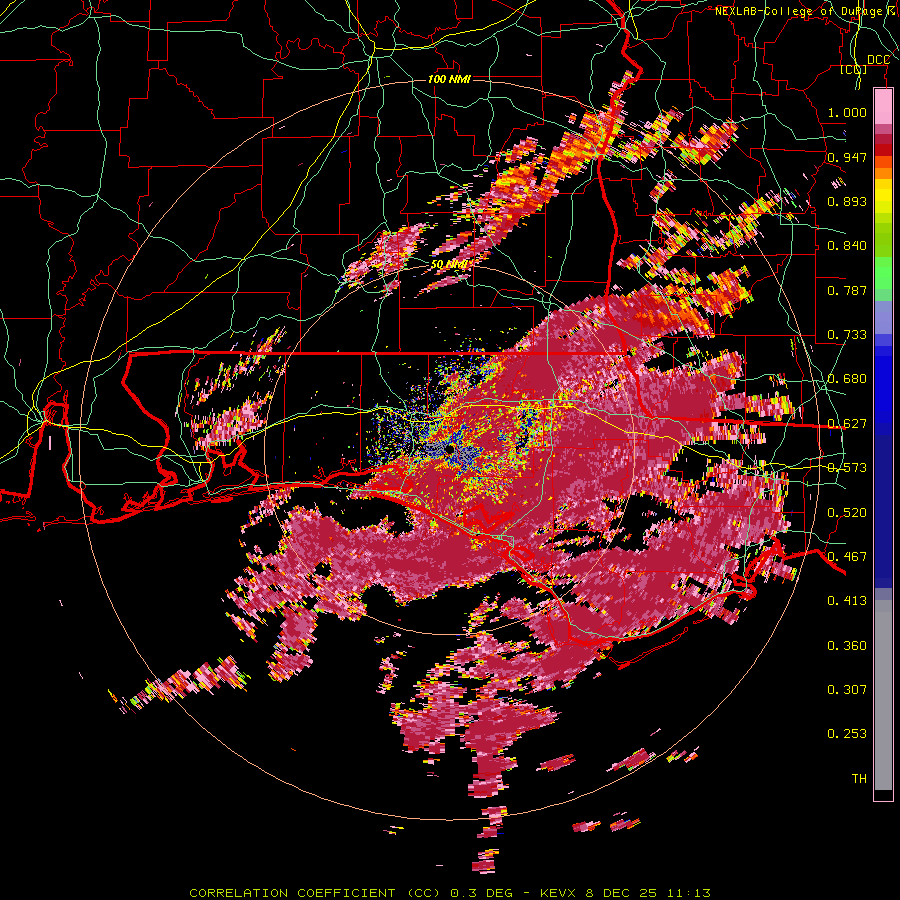Click the 0.573 legend value

847,468
